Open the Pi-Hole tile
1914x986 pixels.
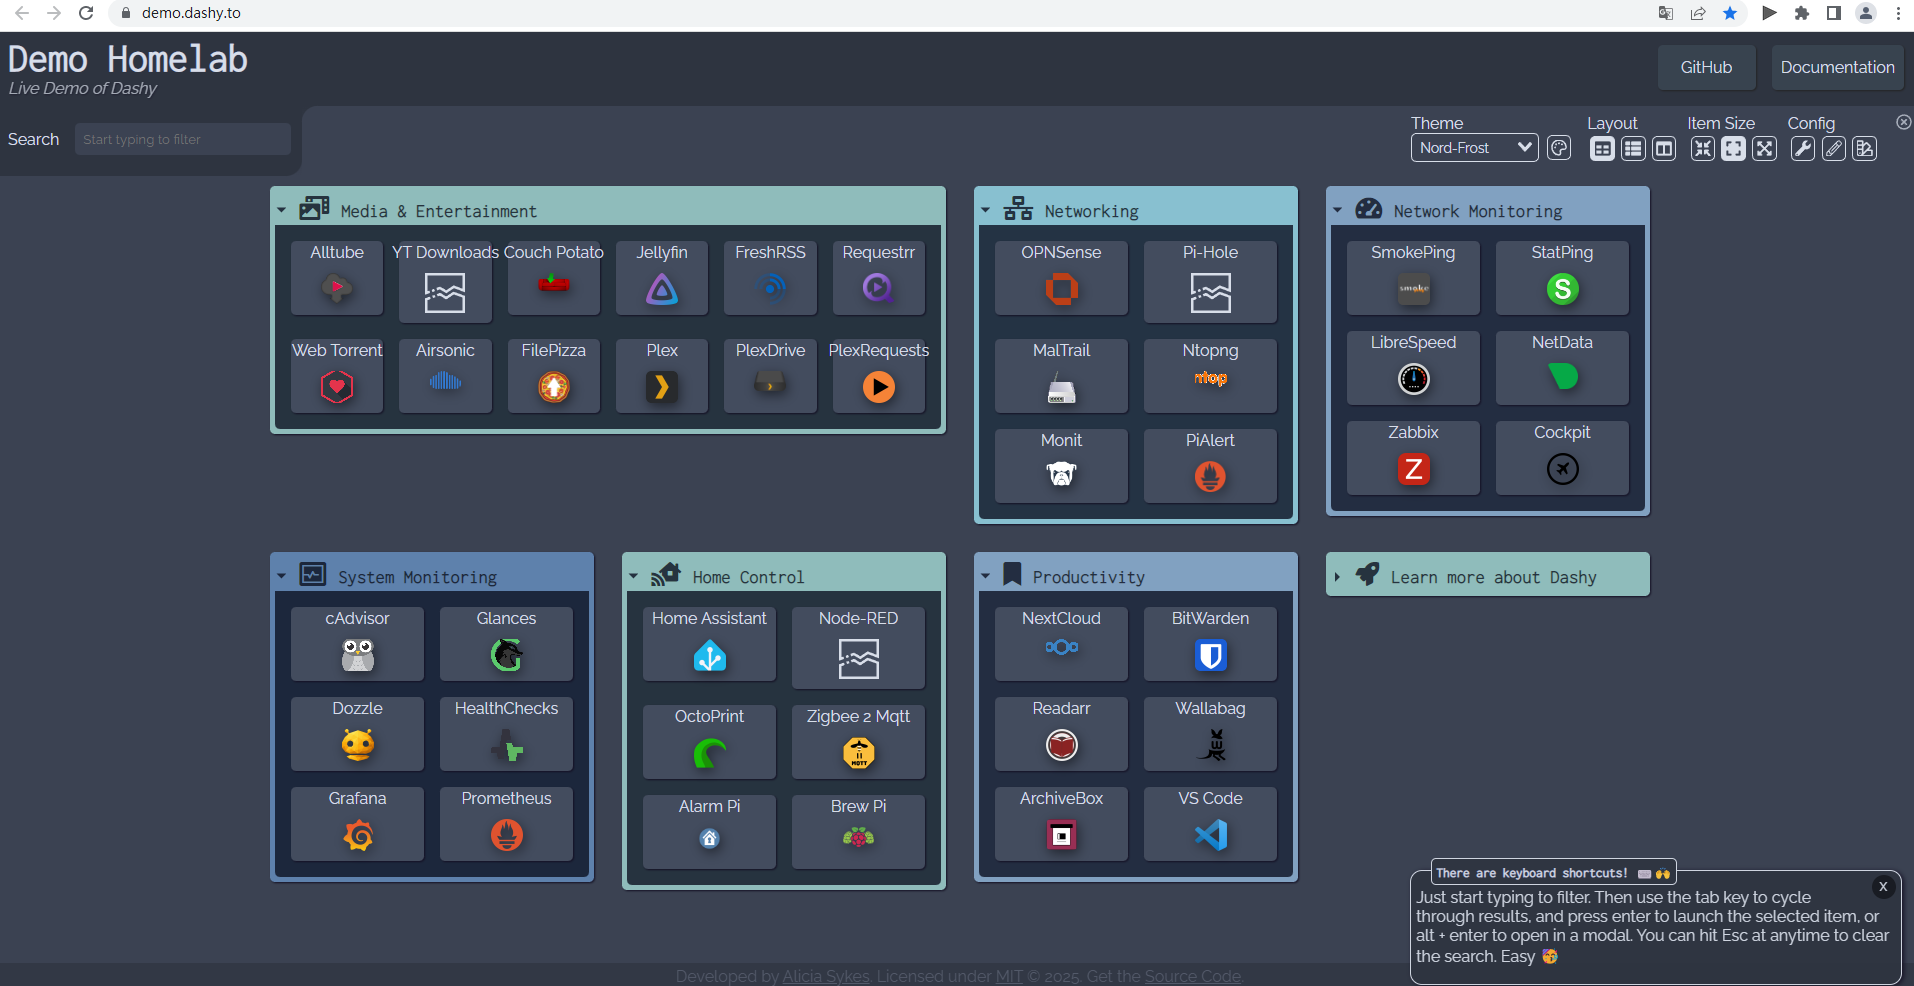pyautogui.click(x=1210, y=281)
